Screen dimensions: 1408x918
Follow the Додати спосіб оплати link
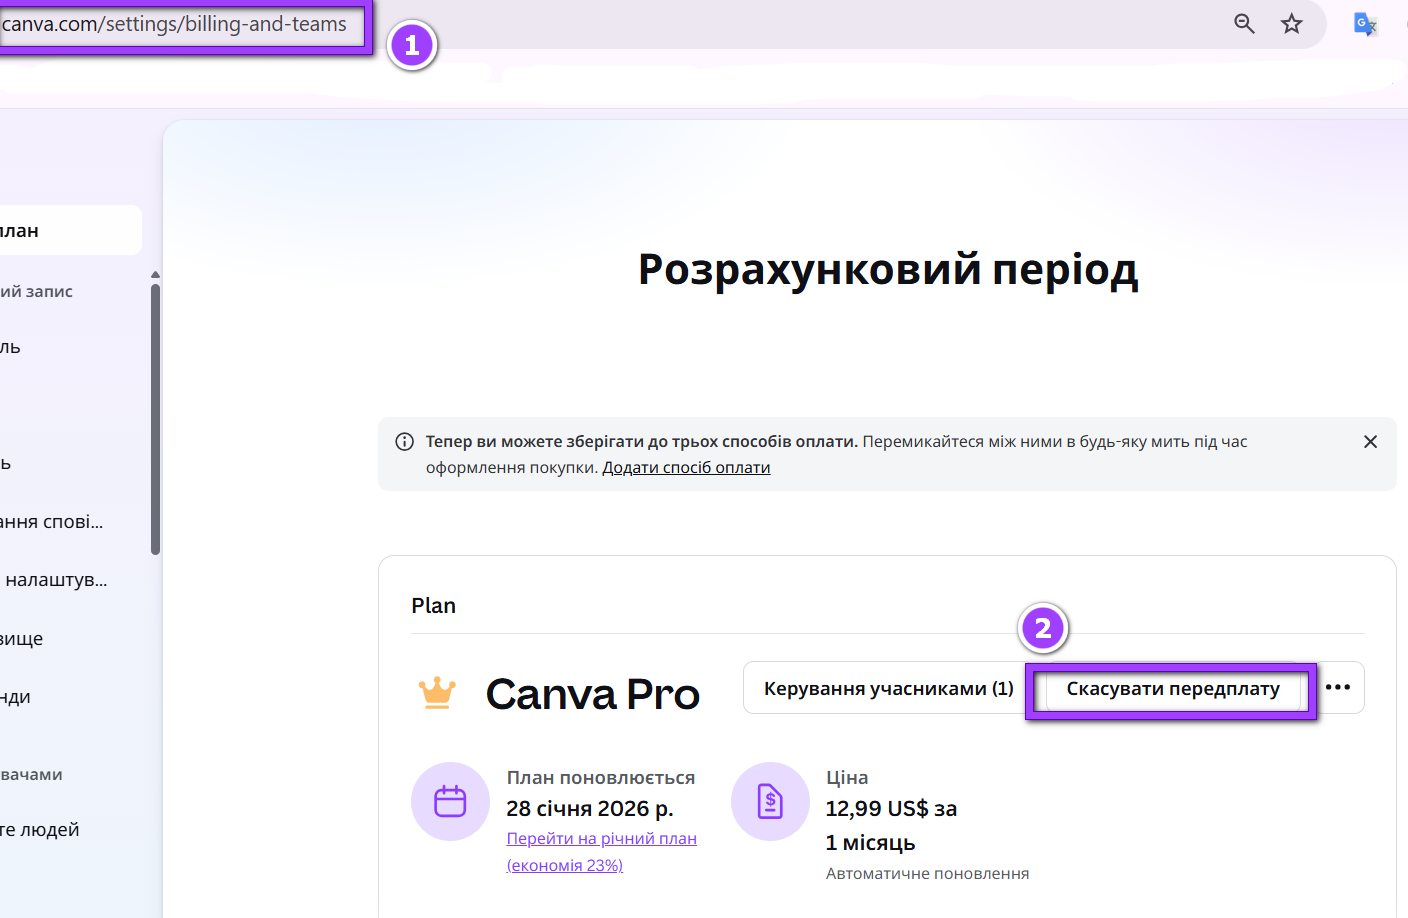tap(686, 468)
